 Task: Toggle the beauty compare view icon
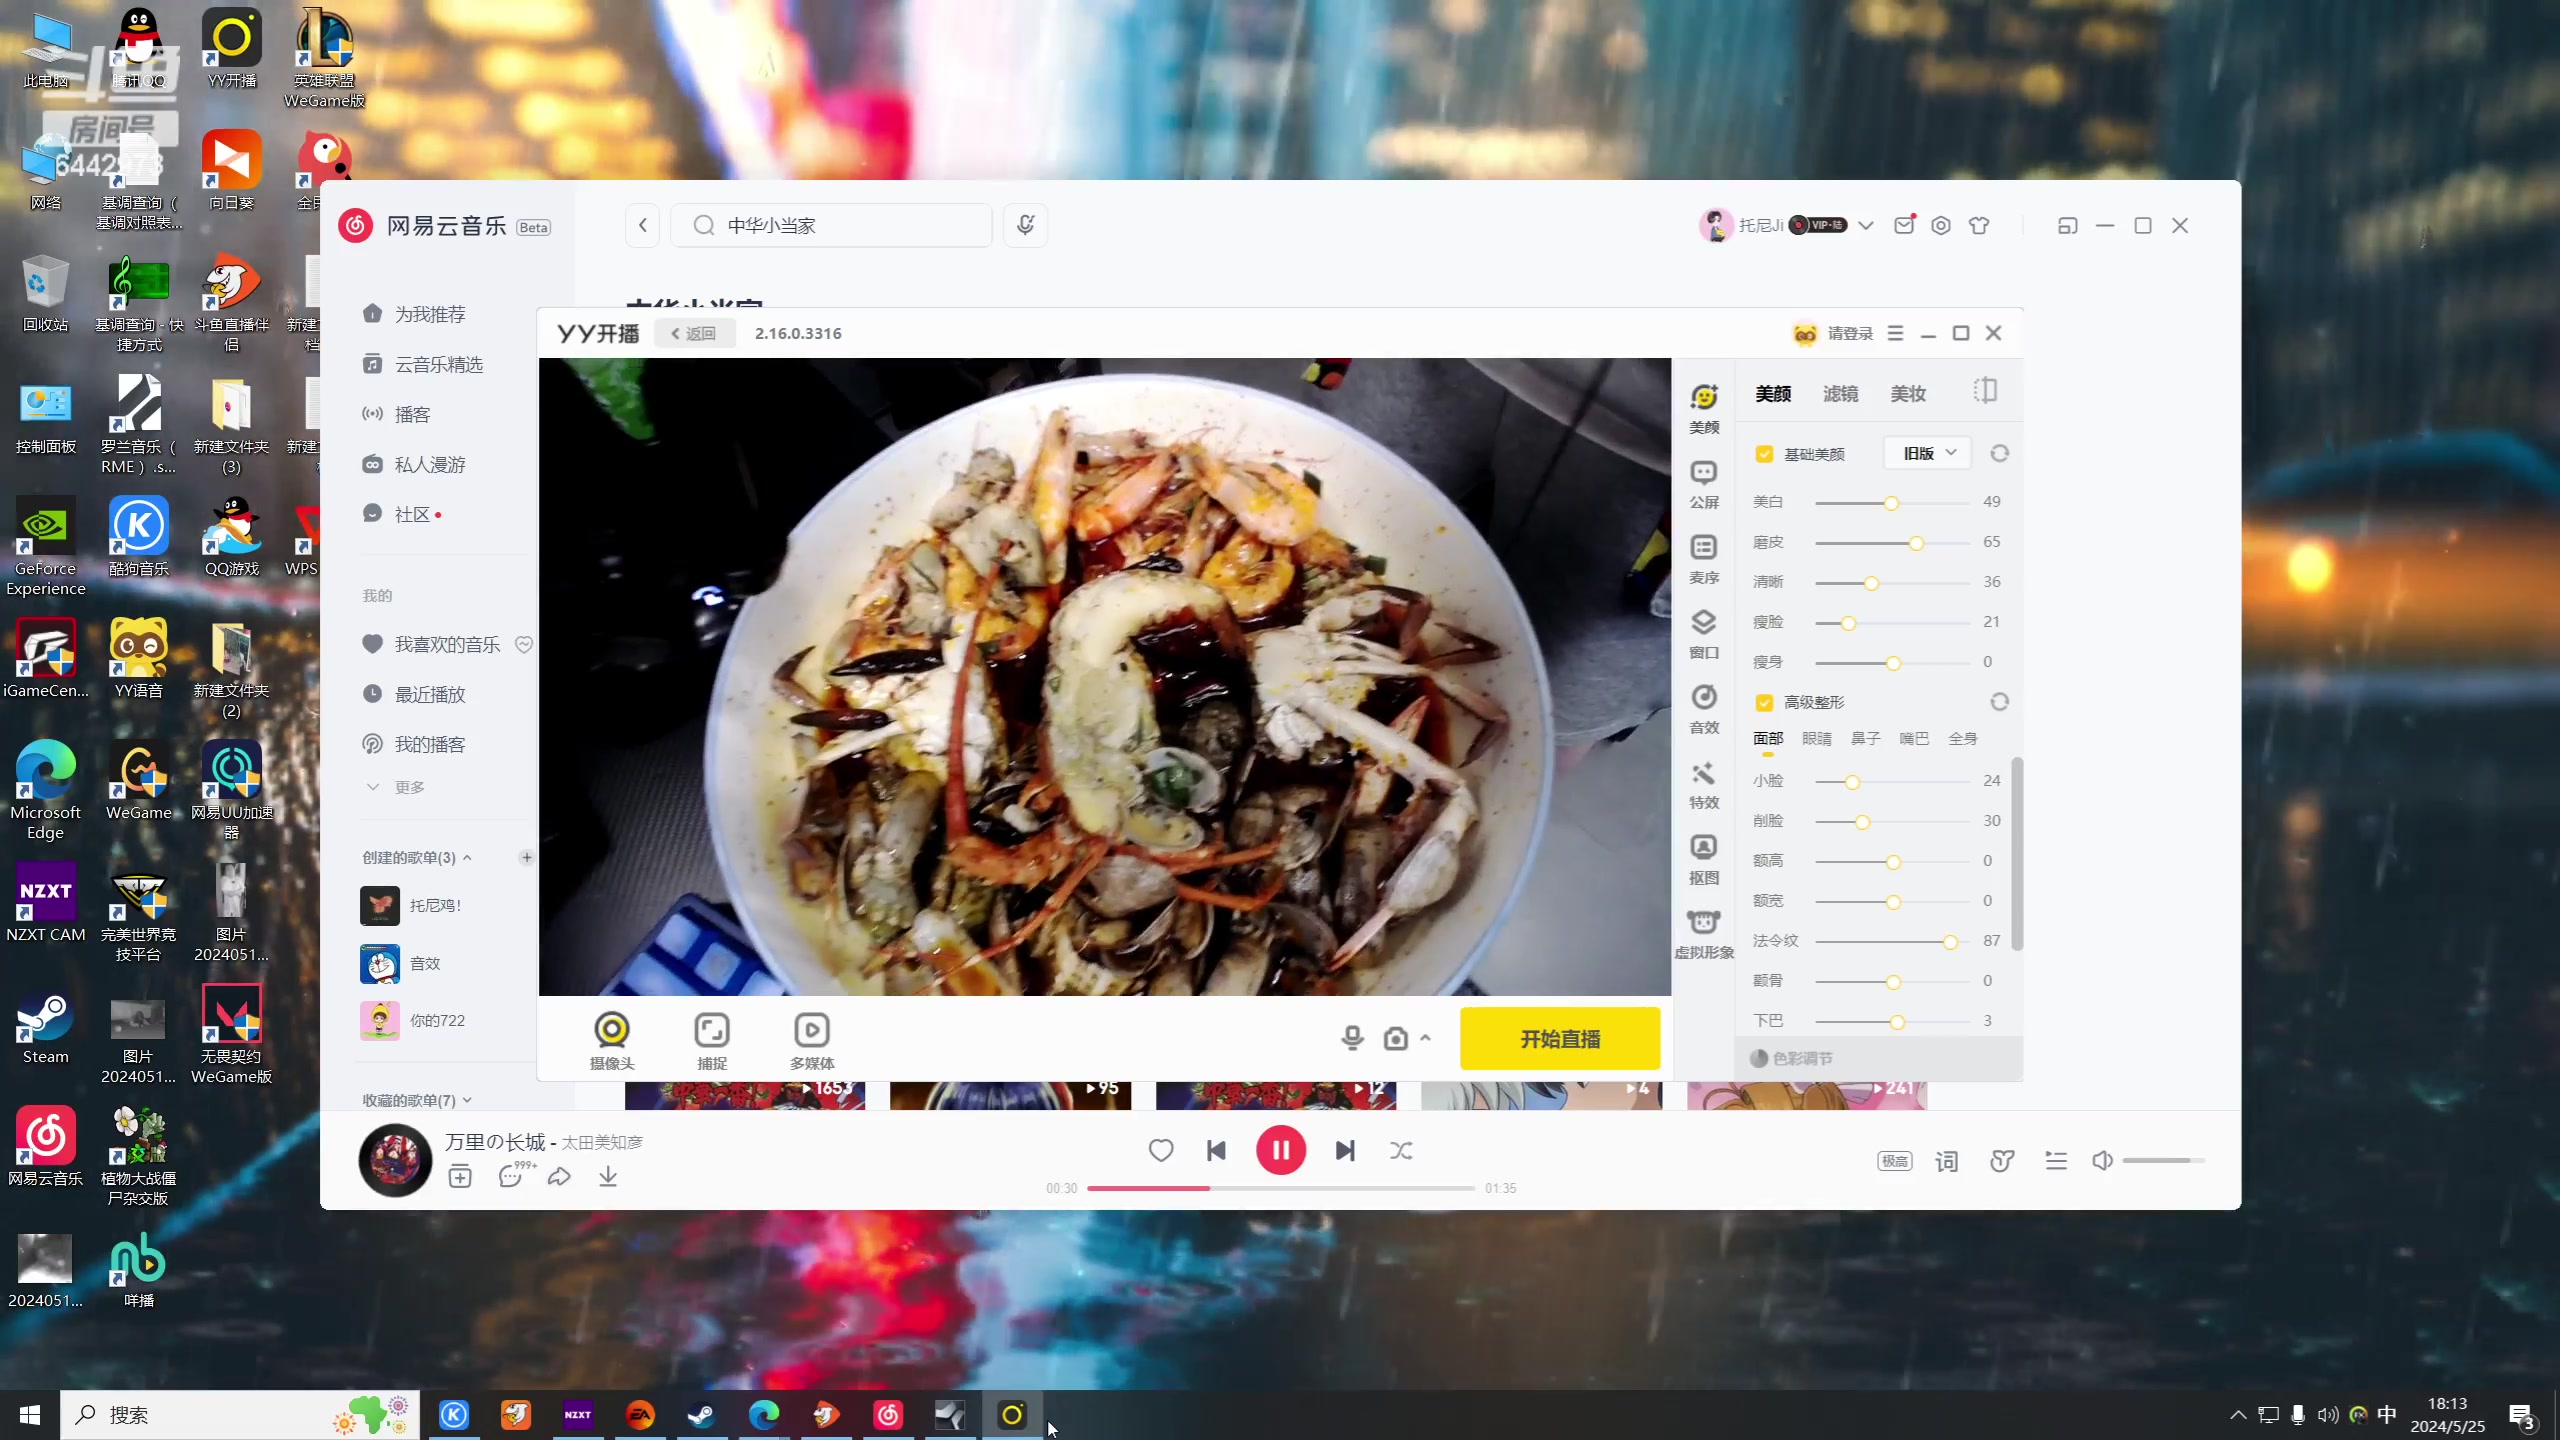(1985, 391)
